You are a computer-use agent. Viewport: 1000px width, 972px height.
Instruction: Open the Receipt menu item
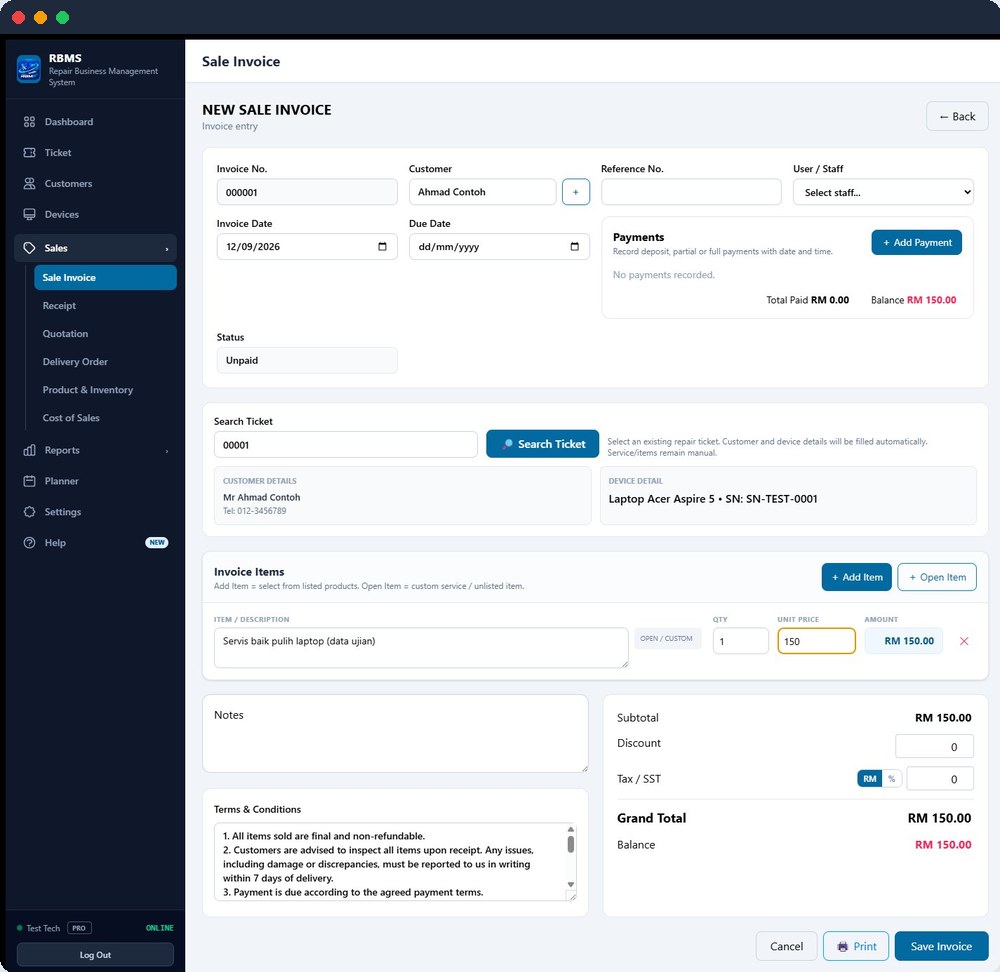point(59,306)
